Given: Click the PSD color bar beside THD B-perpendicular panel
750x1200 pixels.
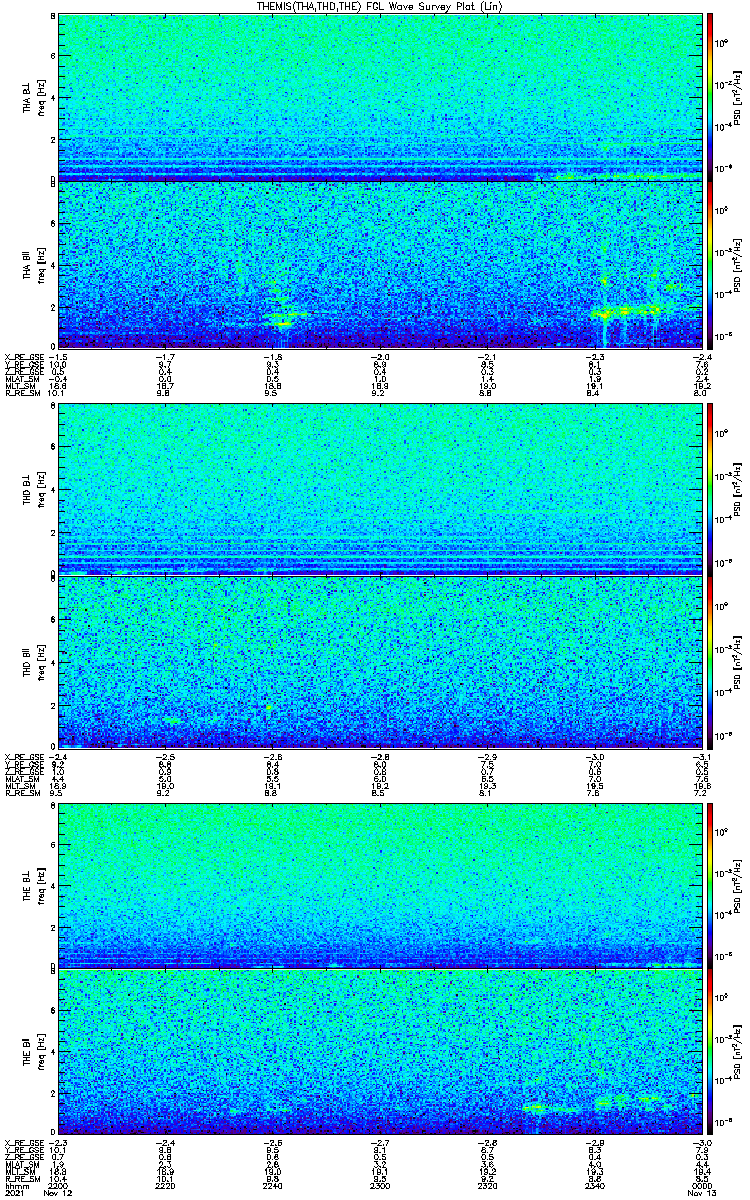Looking at the screenshot, I should (711, 489).
